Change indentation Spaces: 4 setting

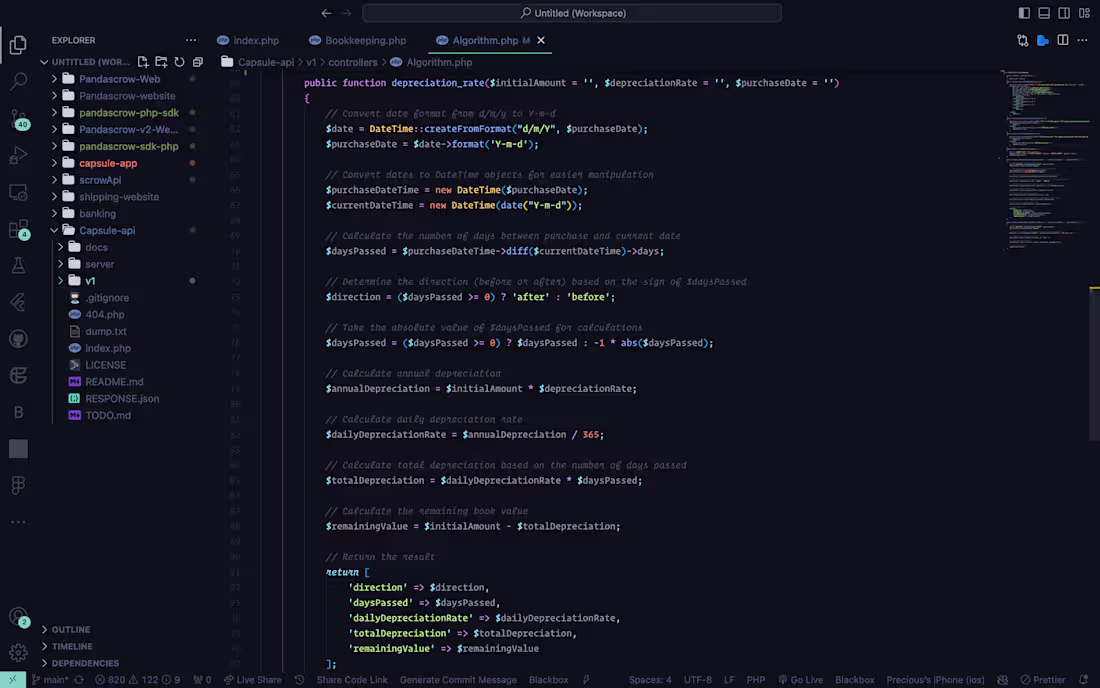pyautogui.click(x=650, y=680)
